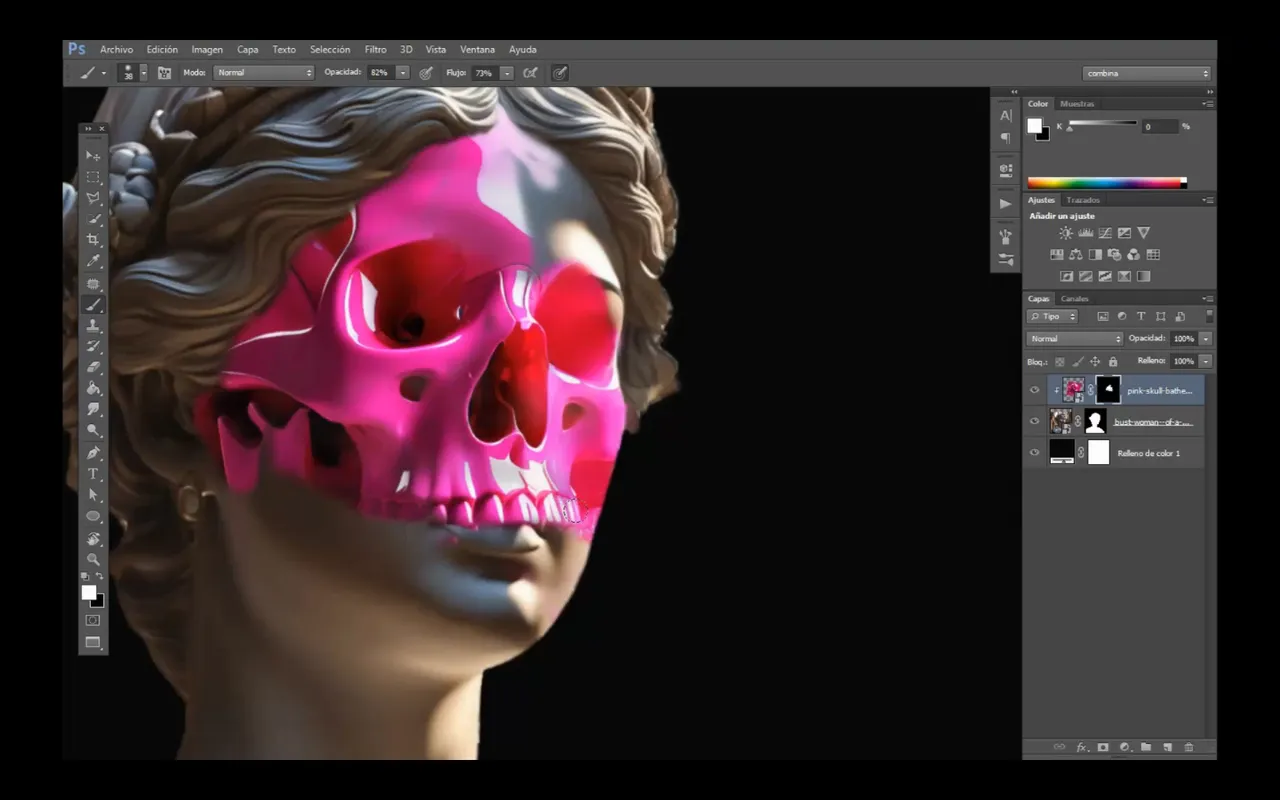Hide the pink-skull layer
The width and height of the screenshot is (1280, 800).
pos(1035,390)
